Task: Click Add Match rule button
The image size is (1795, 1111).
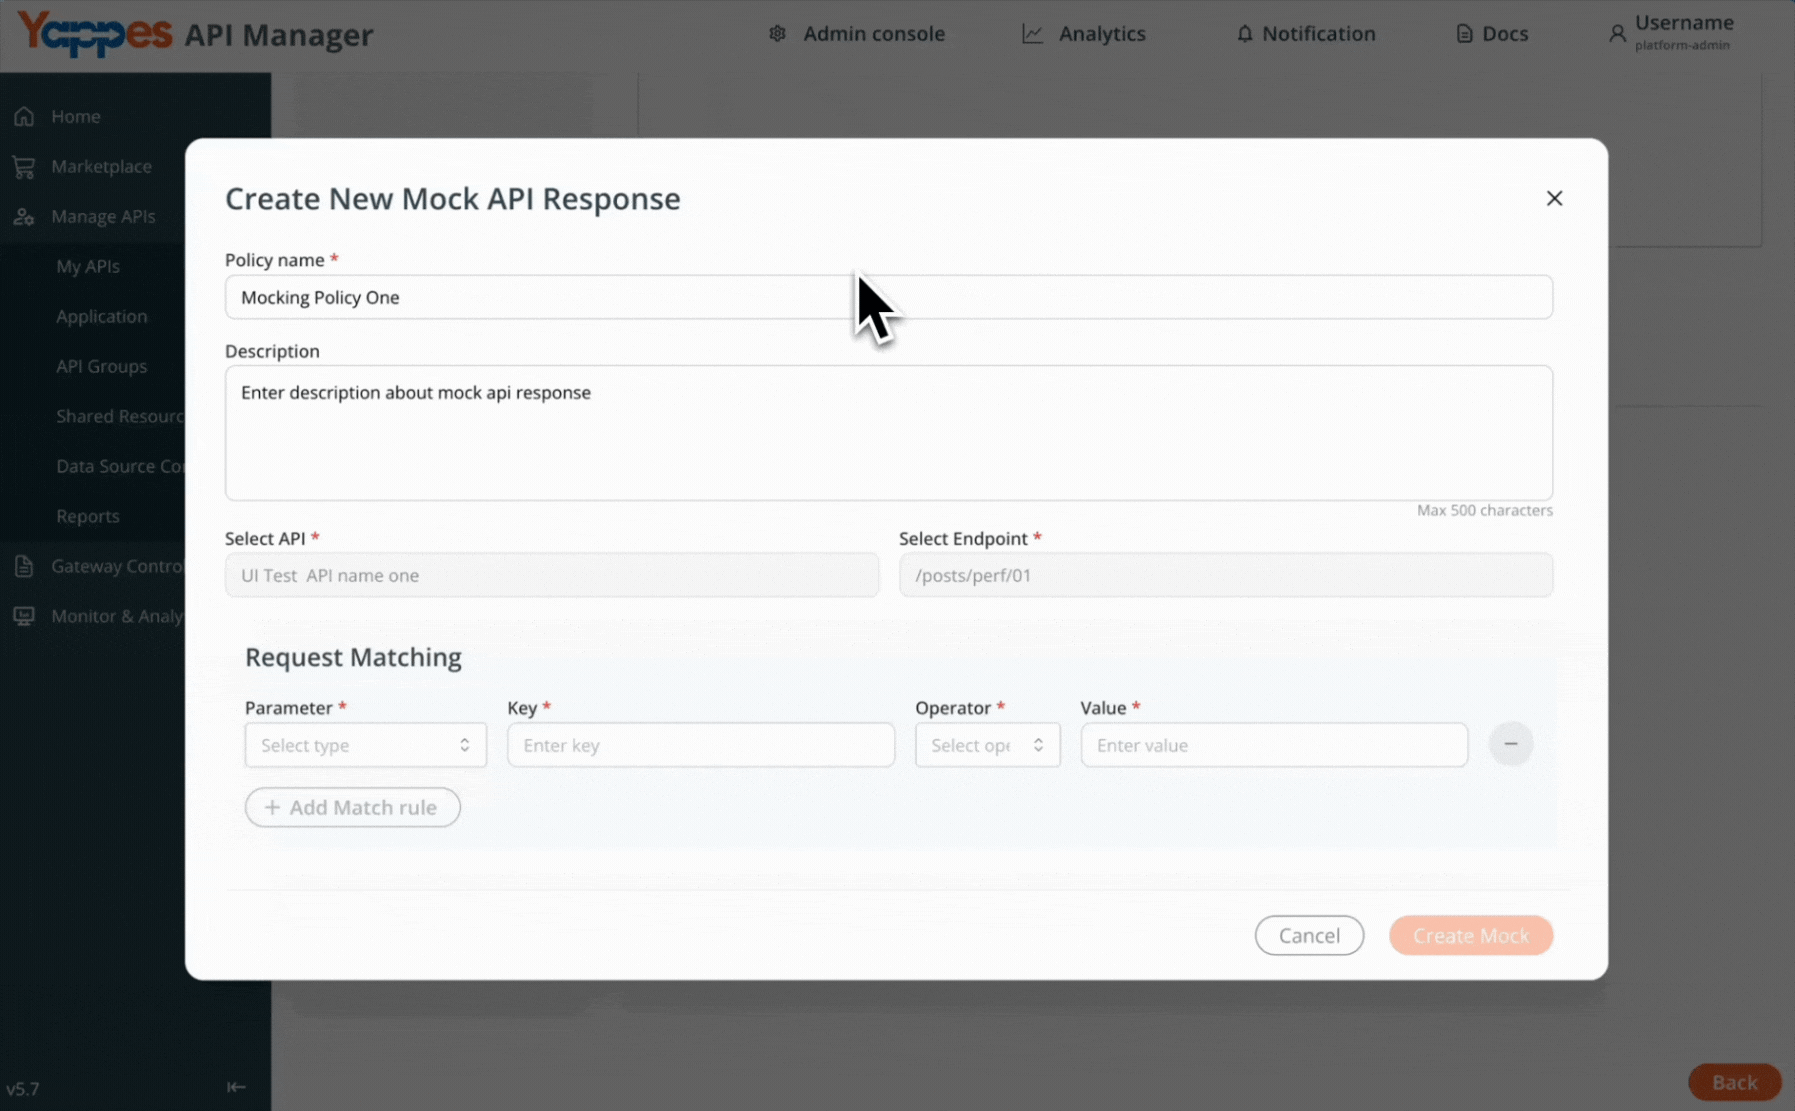Action: click(x=352, y=807)
